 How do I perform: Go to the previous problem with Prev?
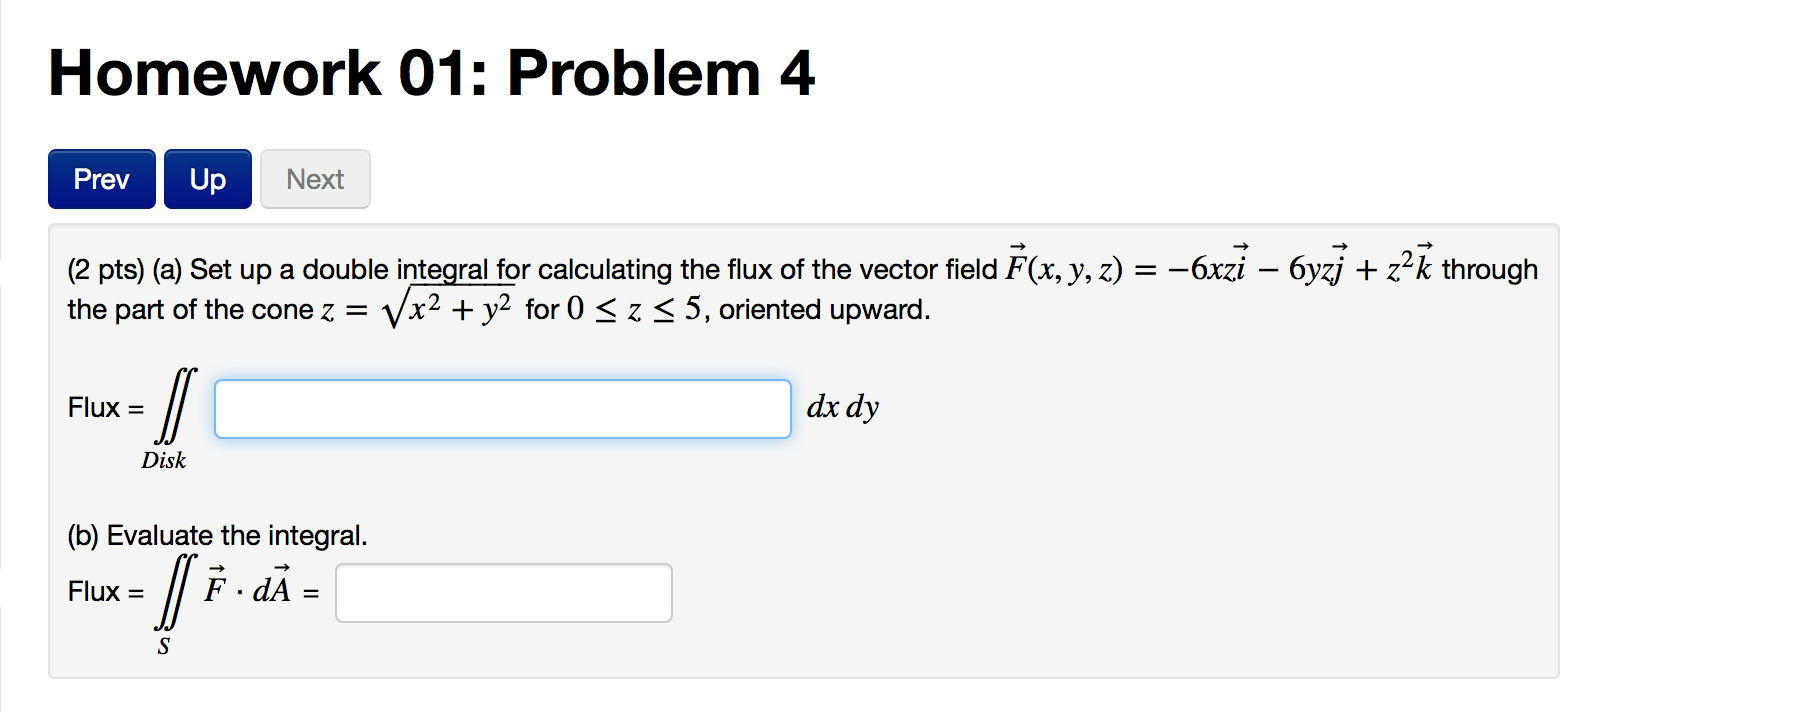pos(102,179)
